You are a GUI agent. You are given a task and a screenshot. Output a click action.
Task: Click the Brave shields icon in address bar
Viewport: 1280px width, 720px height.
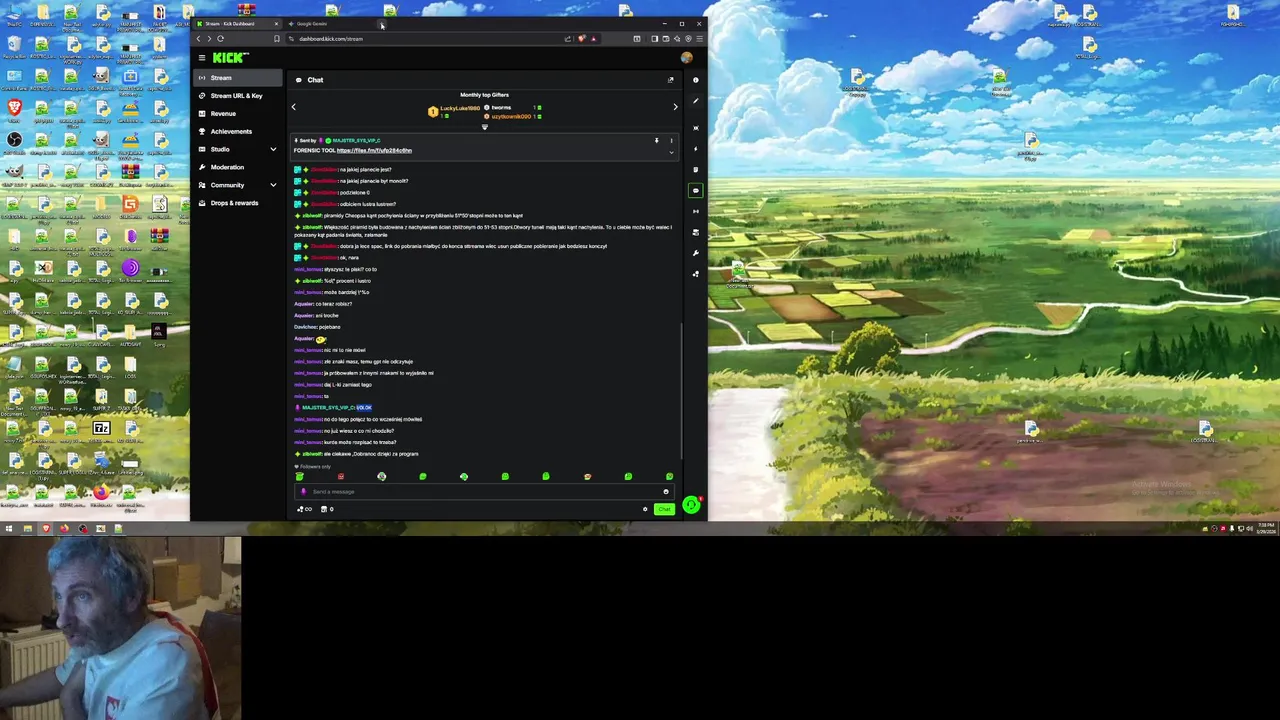[x=581, y=39]
